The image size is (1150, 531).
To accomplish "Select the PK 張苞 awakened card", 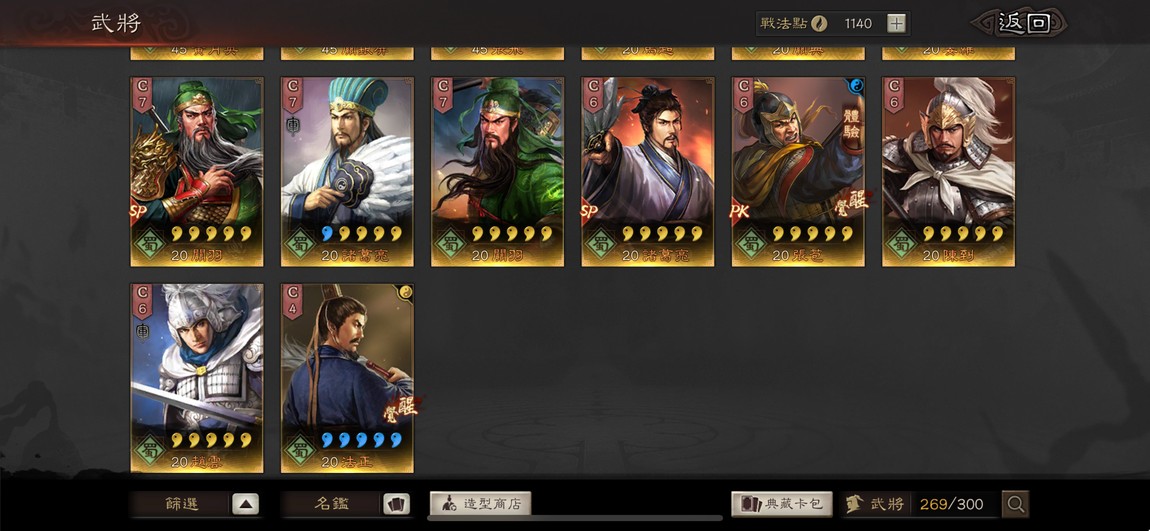I will click(x=798, y=172).
